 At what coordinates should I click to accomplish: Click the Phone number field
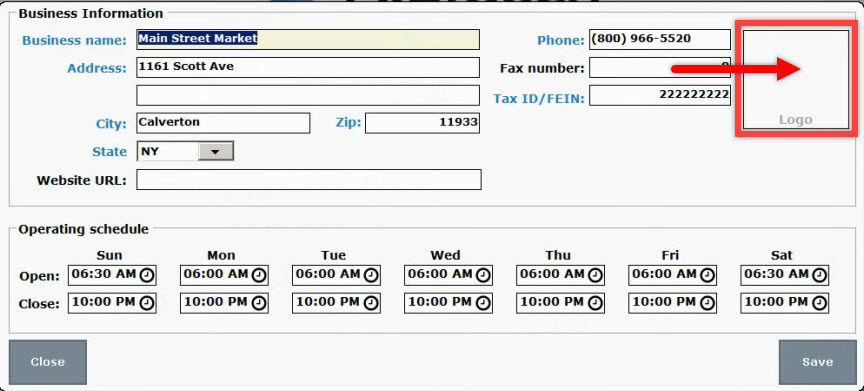[660, 39]
